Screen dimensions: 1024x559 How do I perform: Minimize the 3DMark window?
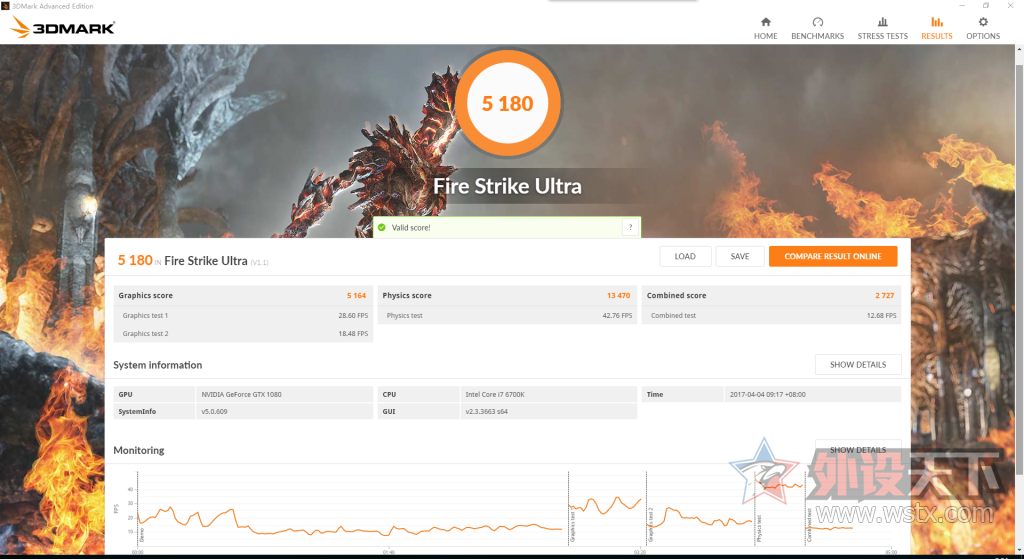point(962,6)
